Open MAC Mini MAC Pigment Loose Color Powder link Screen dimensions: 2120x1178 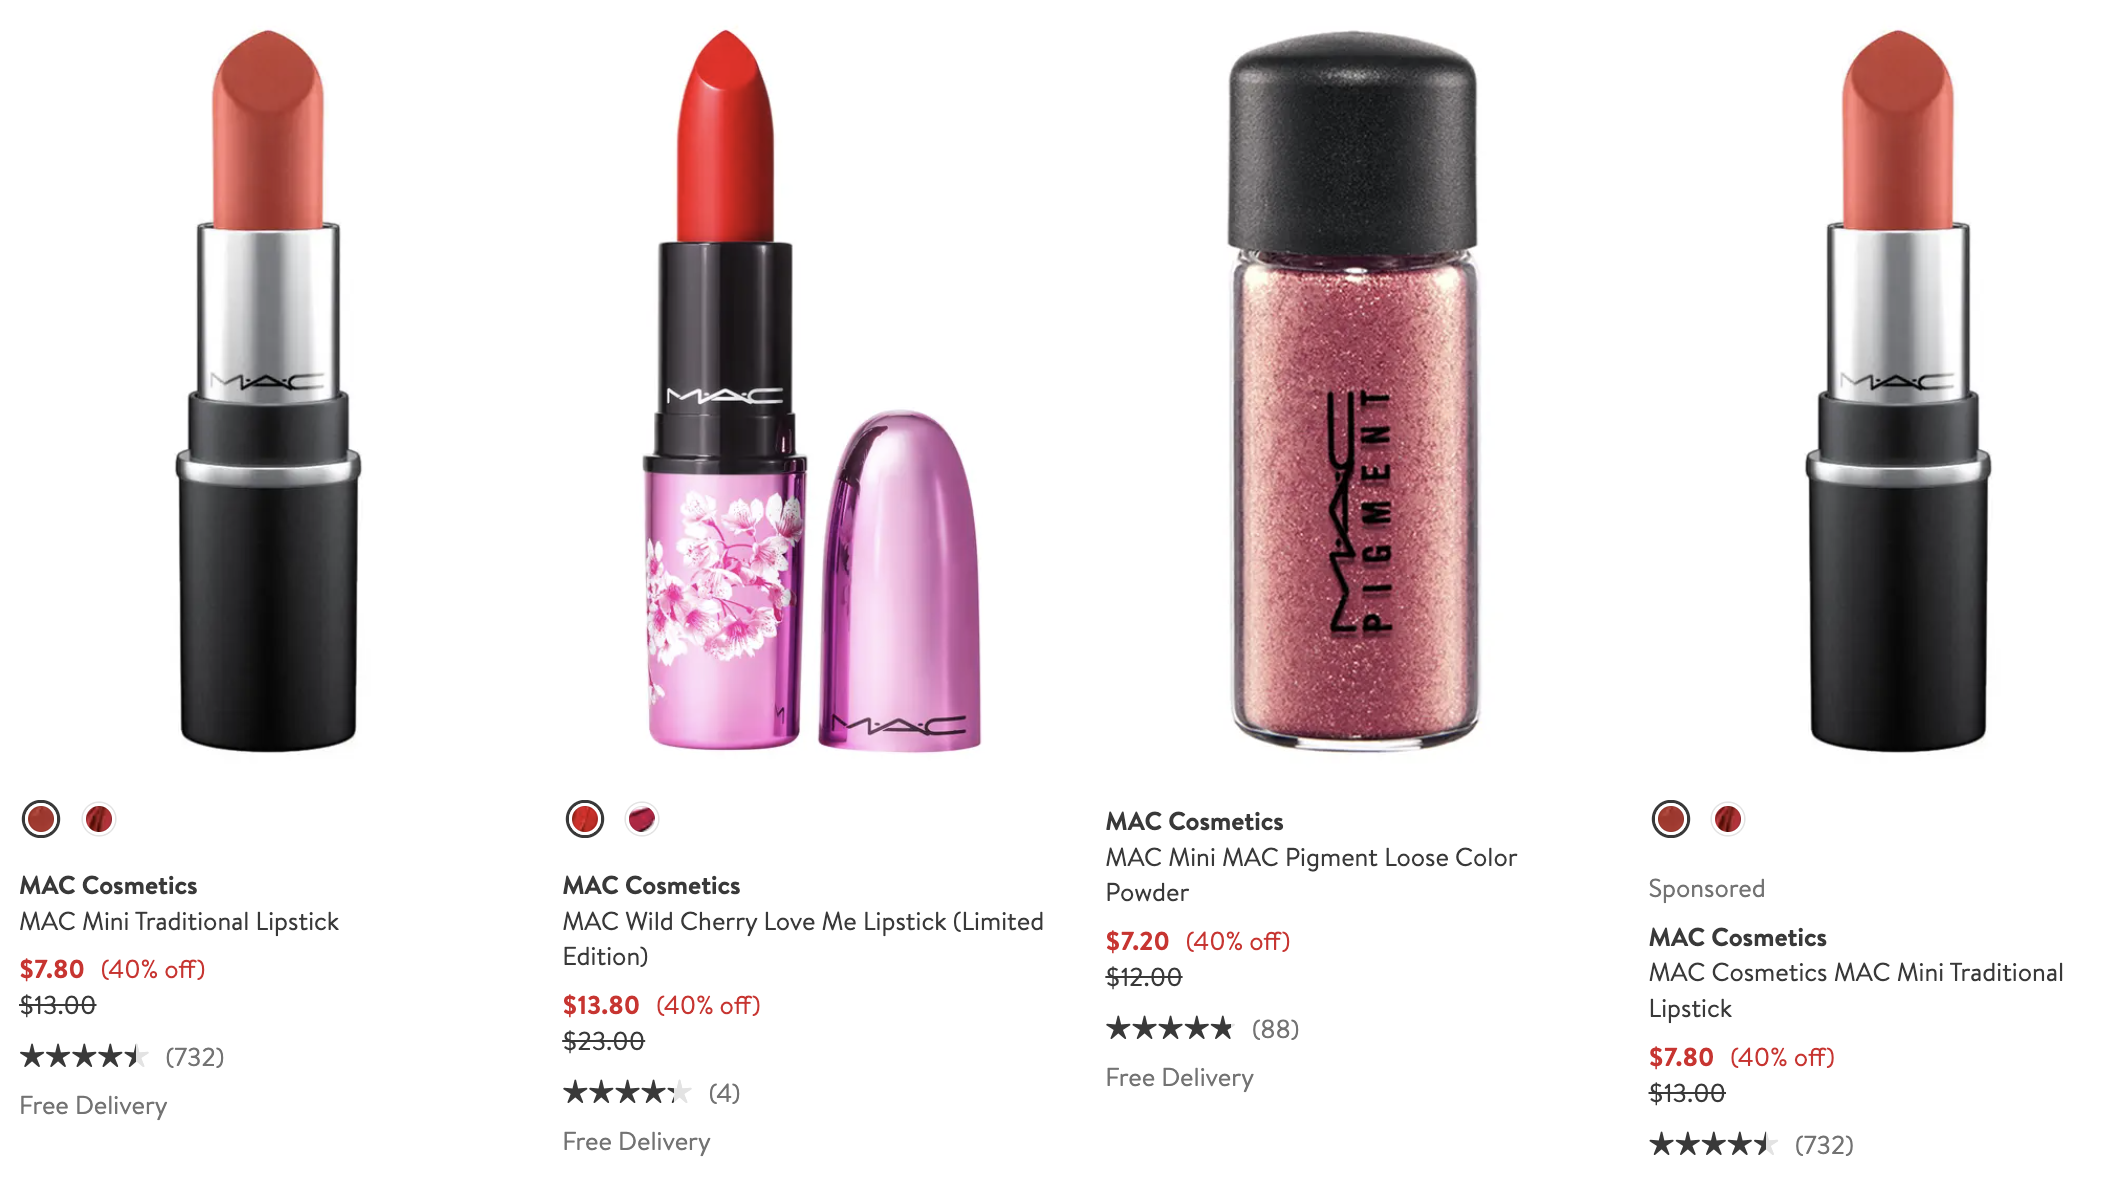coord(1311,874)
